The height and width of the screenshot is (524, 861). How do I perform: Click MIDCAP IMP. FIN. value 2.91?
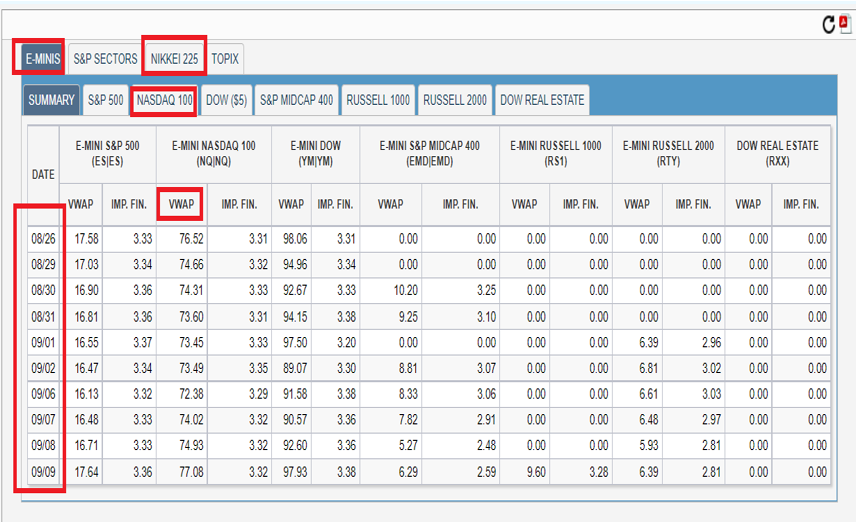(x=487, y=420)
